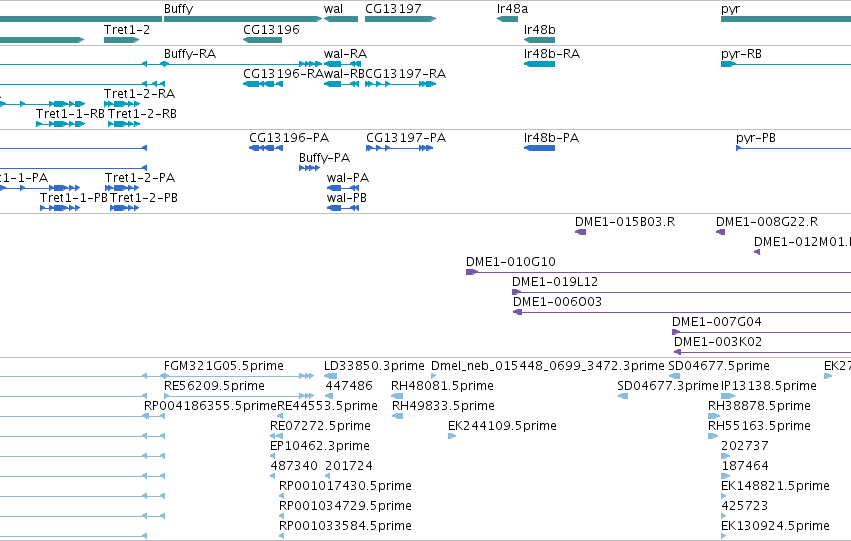Select the Ir48b-RA transcript
This screenshot has height=541, width=851.
(x=539, y=64)
